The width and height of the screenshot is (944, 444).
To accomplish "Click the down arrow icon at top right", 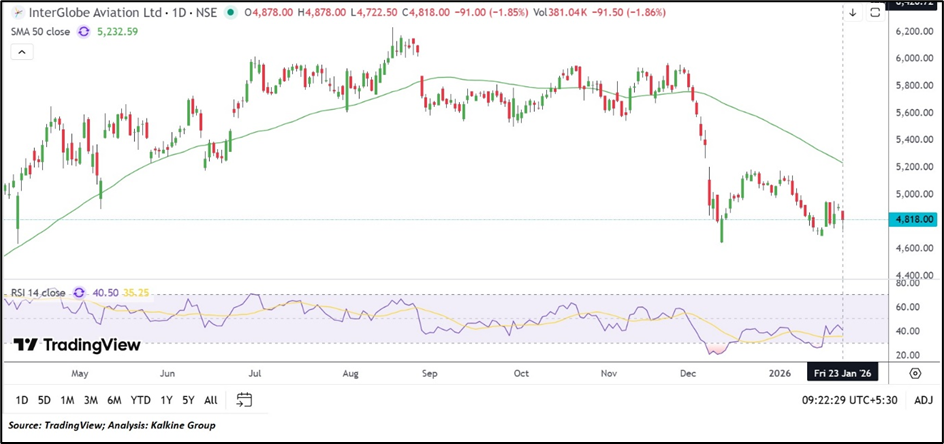I will (853, 13).
